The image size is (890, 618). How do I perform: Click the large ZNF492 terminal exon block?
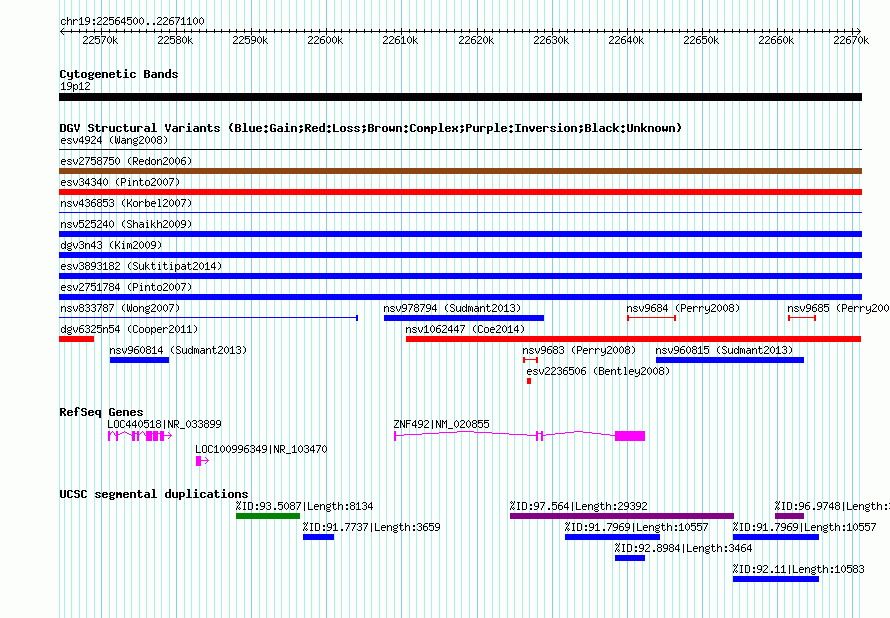[x=630, y=436]
